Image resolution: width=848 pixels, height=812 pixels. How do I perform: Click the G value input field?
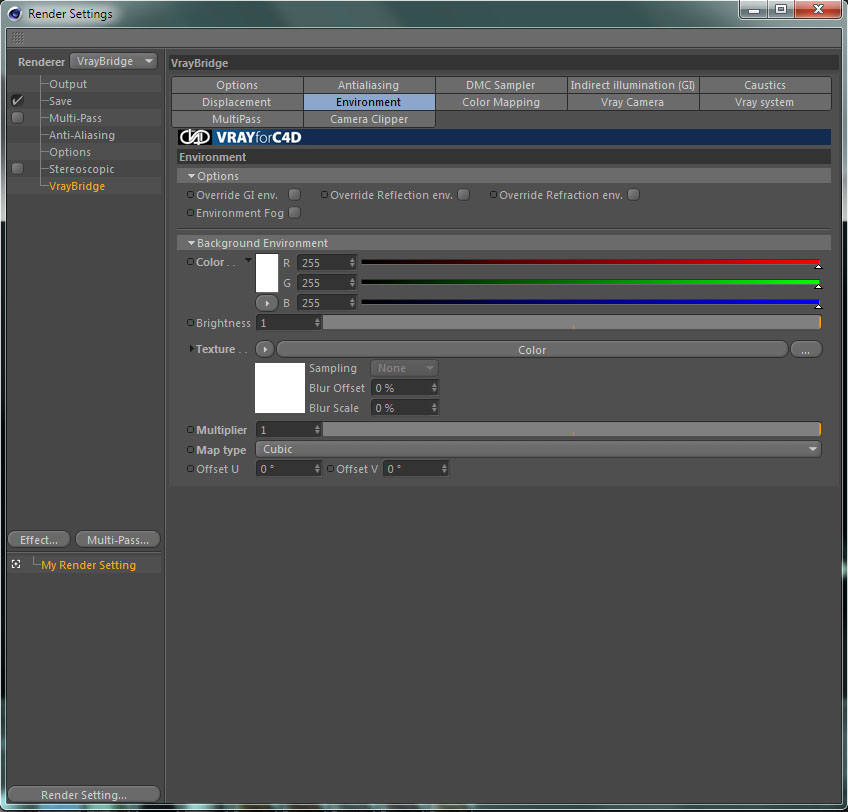[x=323, y=282]
